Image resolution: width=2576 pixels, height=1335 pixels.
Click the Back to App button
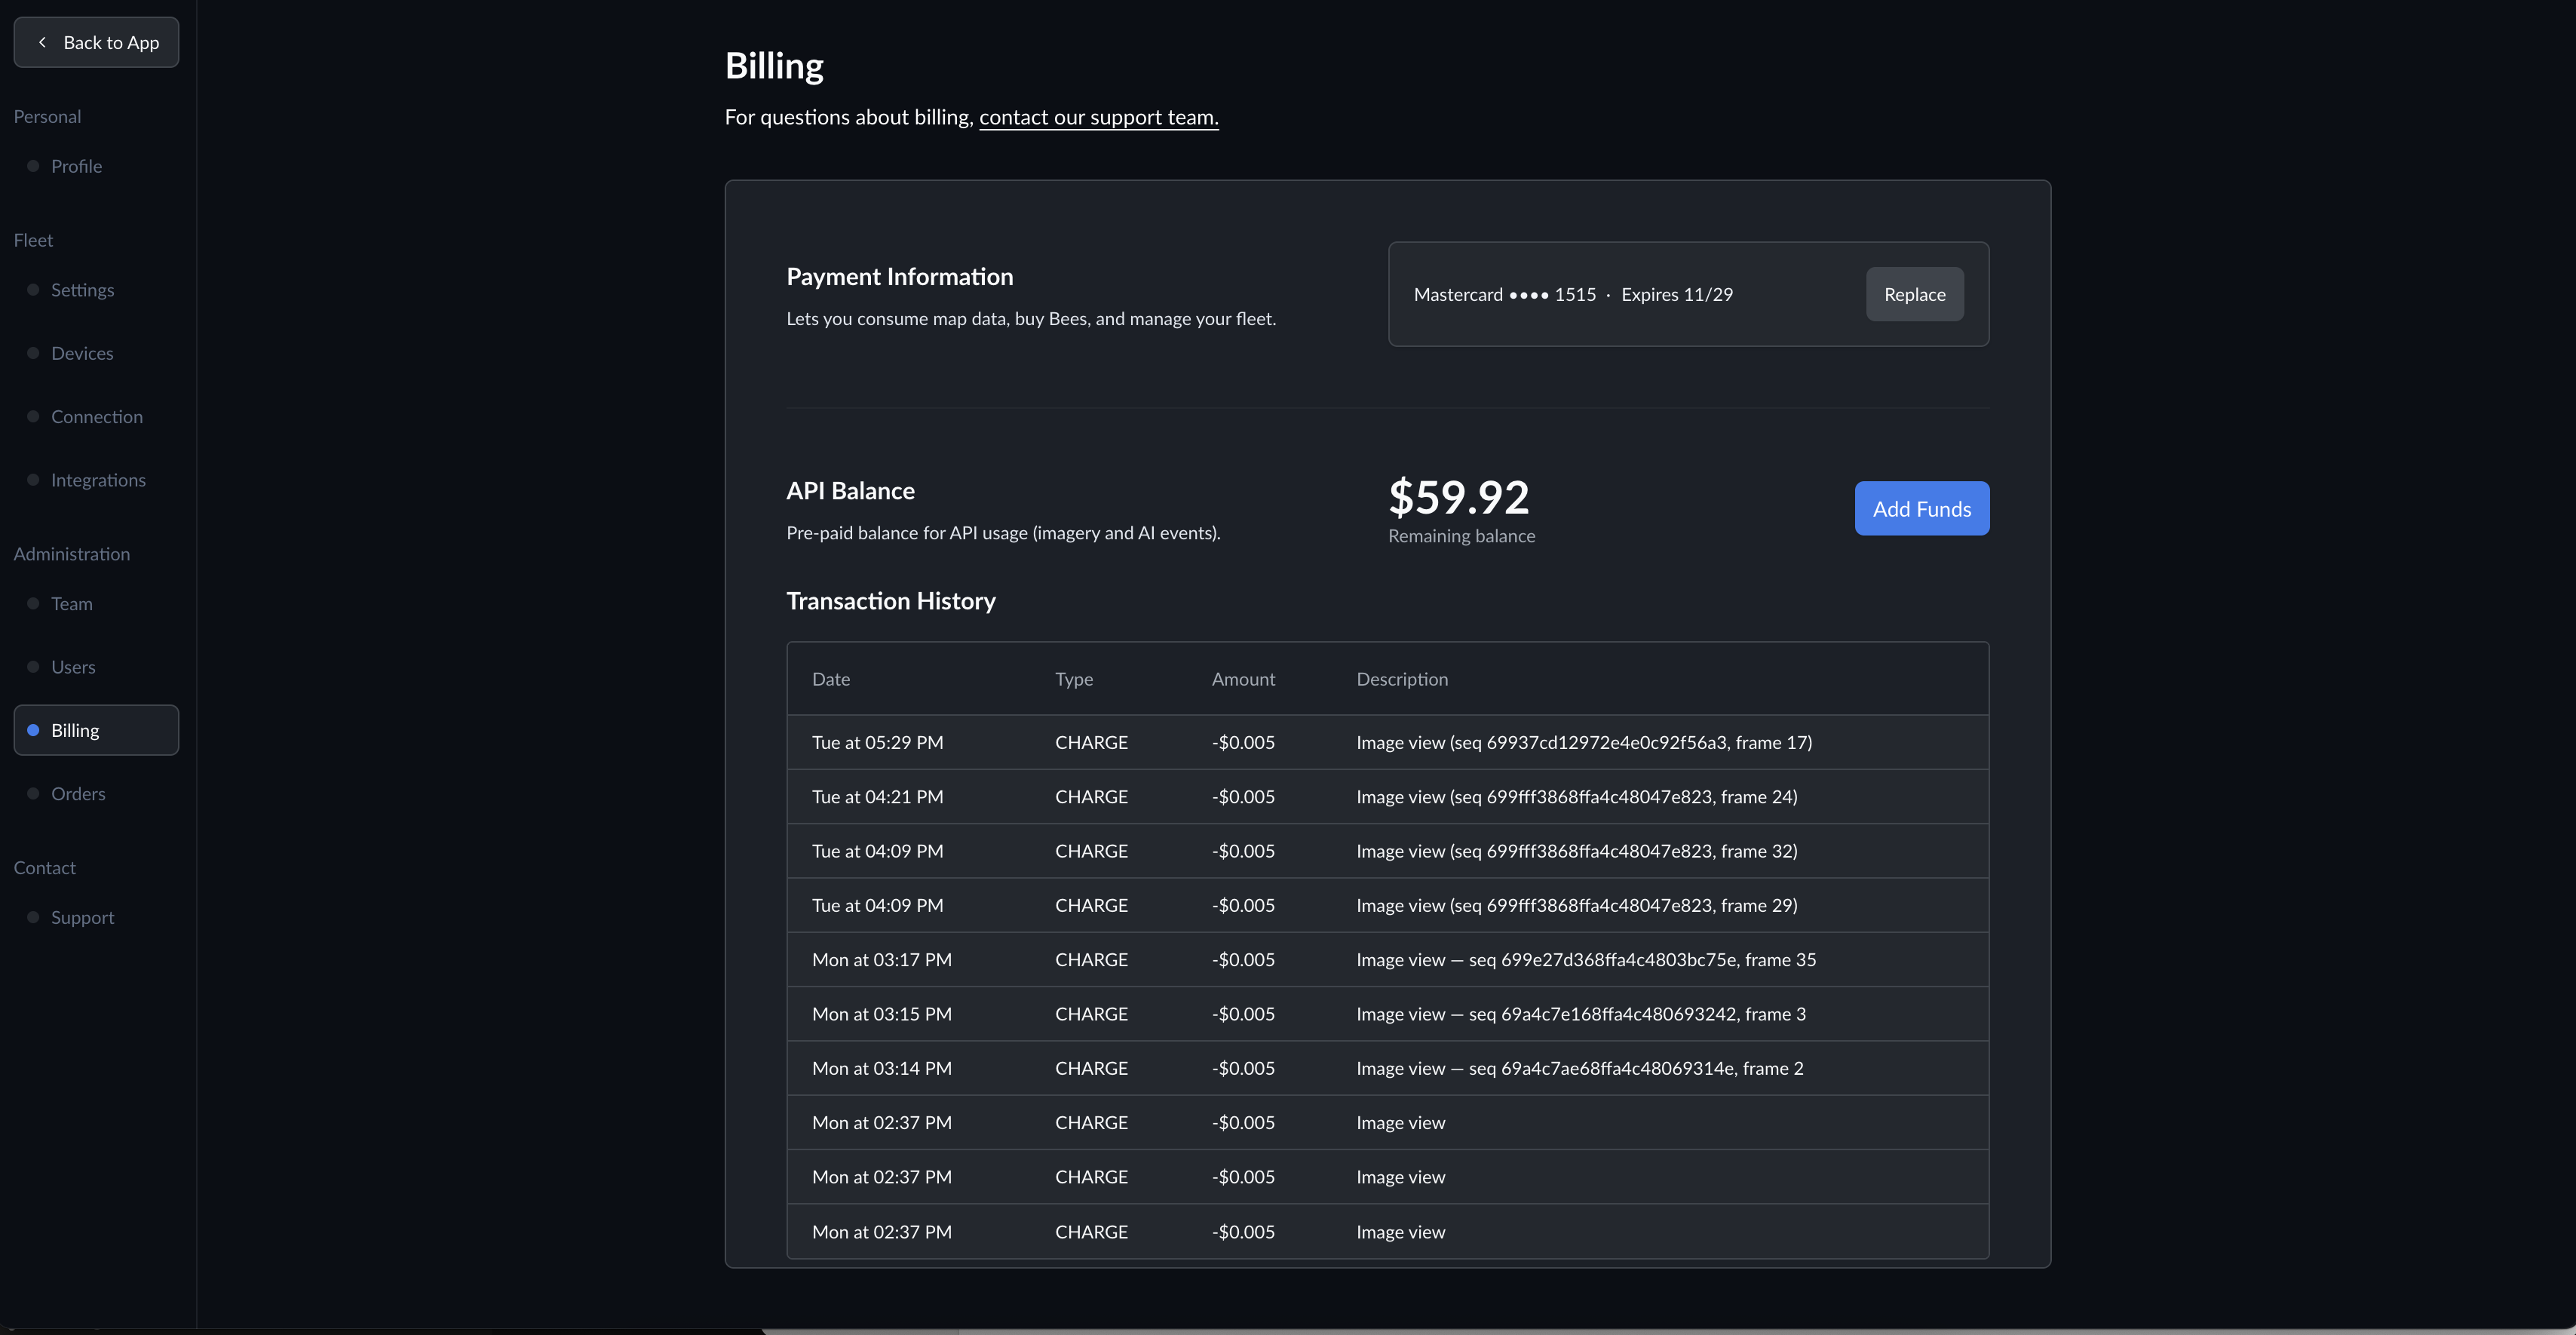pos(95,42)
